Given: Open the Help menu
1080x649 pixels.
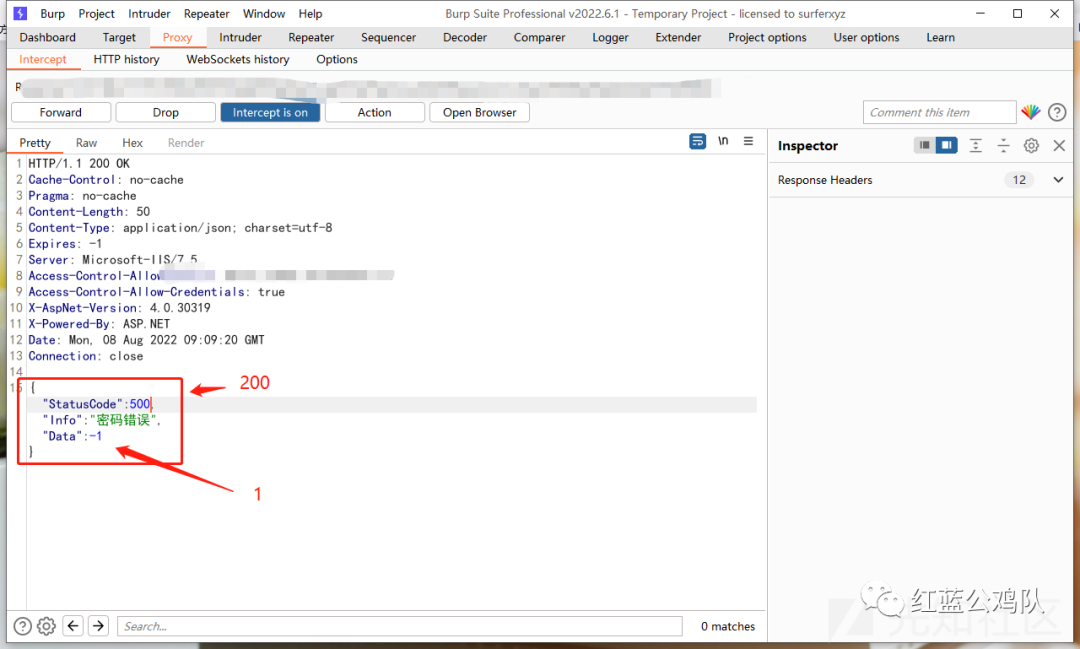Looking at the screenshot, I should (x=310, y=14).
